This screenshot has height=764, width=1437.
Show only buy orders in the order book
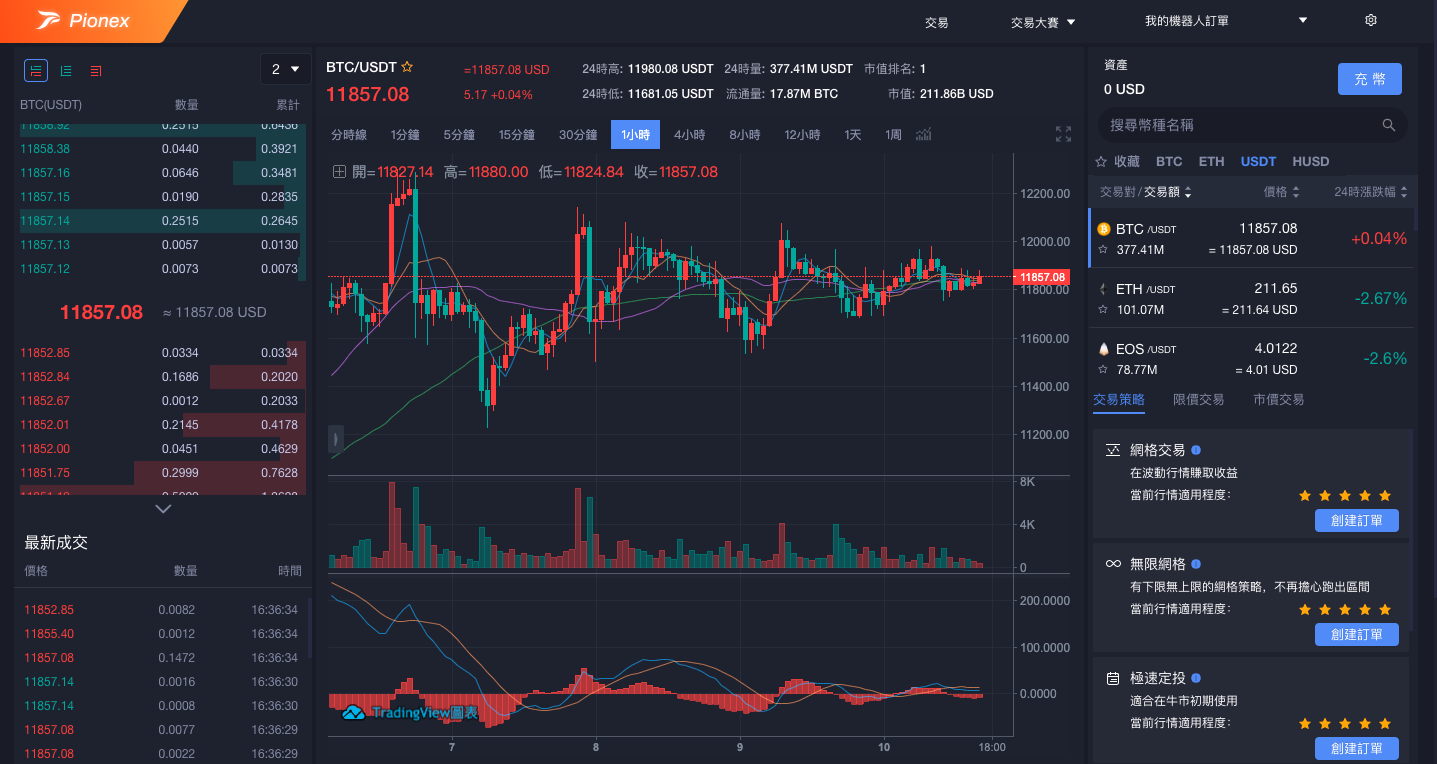click(x=66, y=71)
